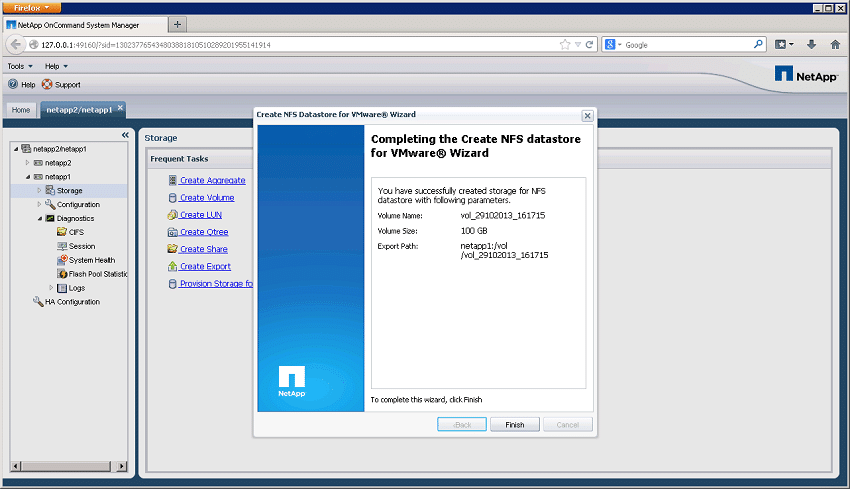Click the Create Share folder icon
The height and width of the screenshot is (489, 850).
(172, 249)
